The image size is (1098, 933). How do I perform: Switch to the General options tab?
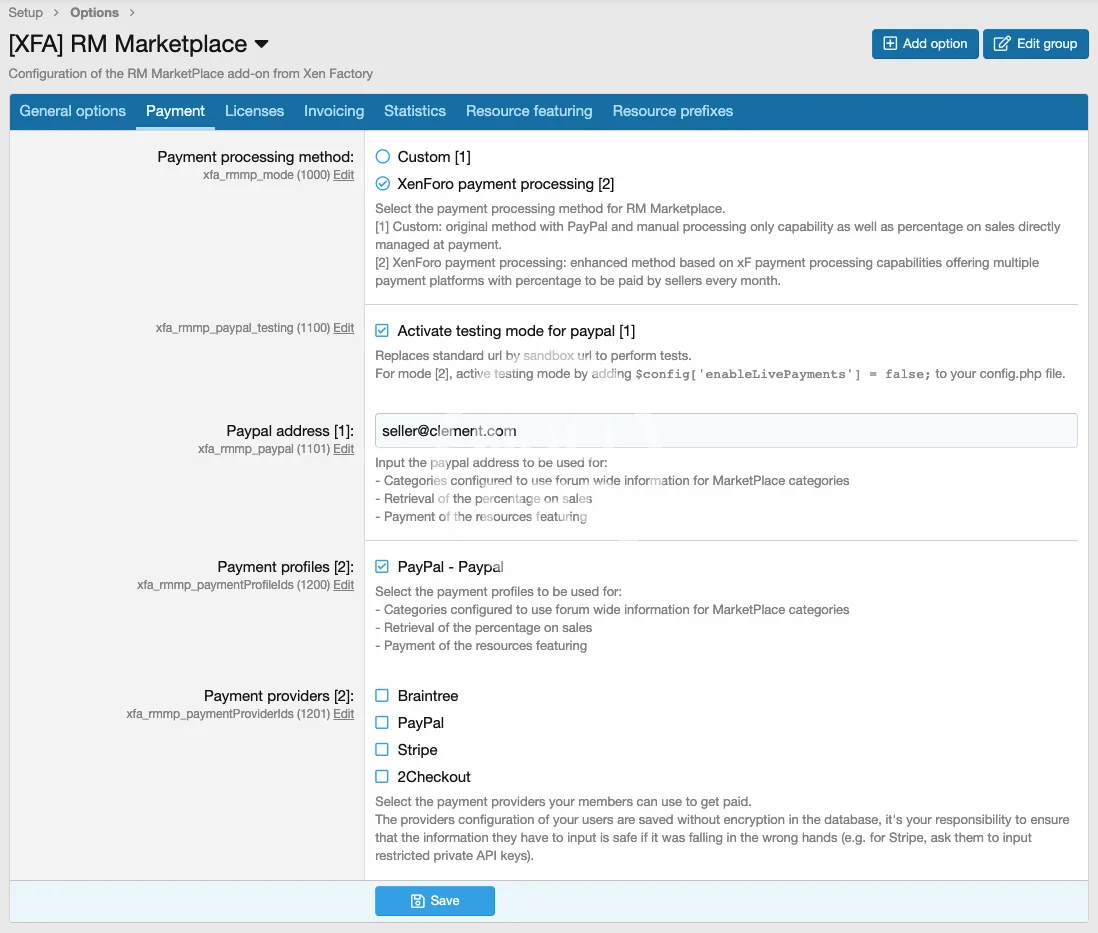point(73,111)
